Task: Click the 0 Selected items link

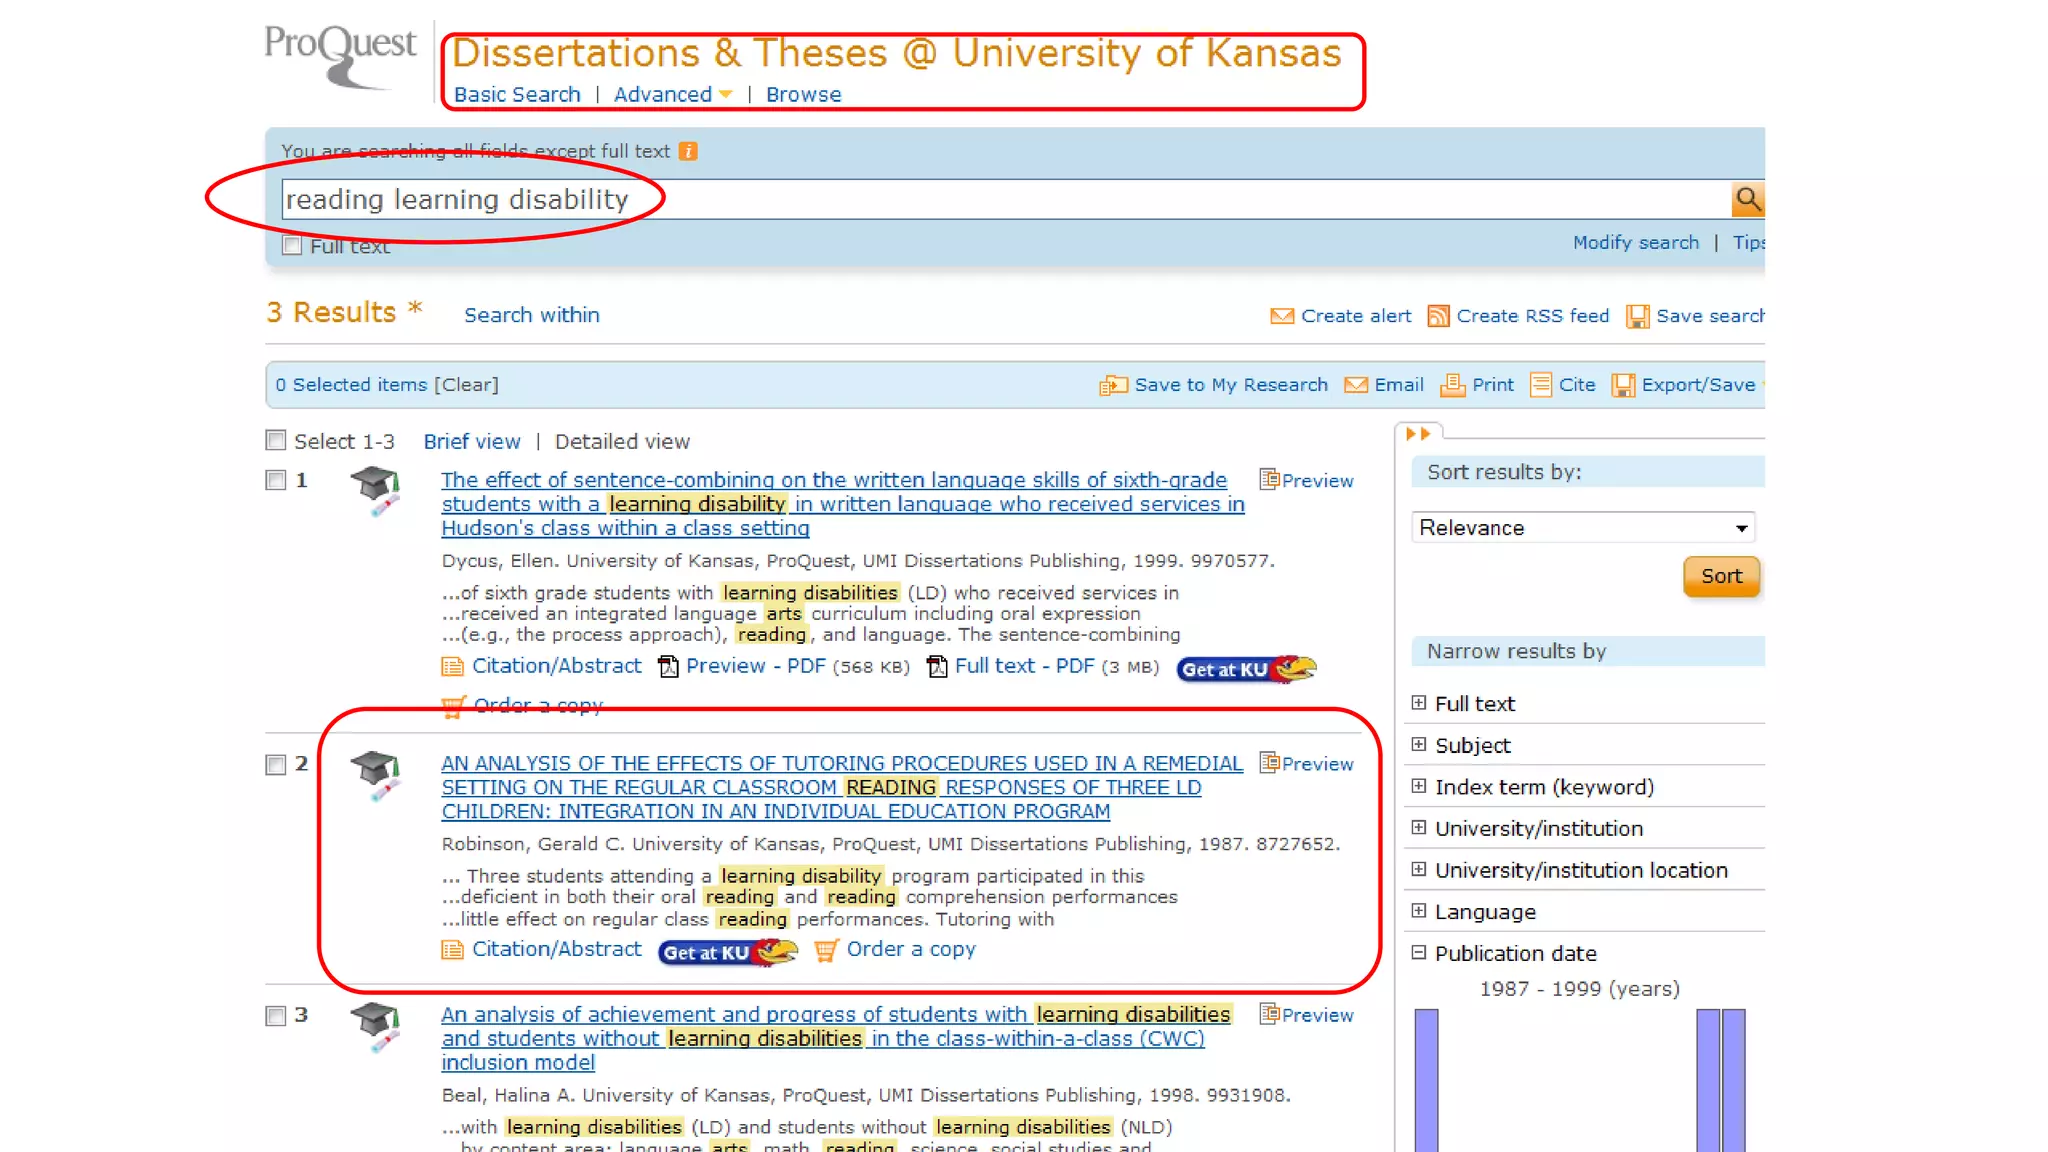Action: click(351, 385)
